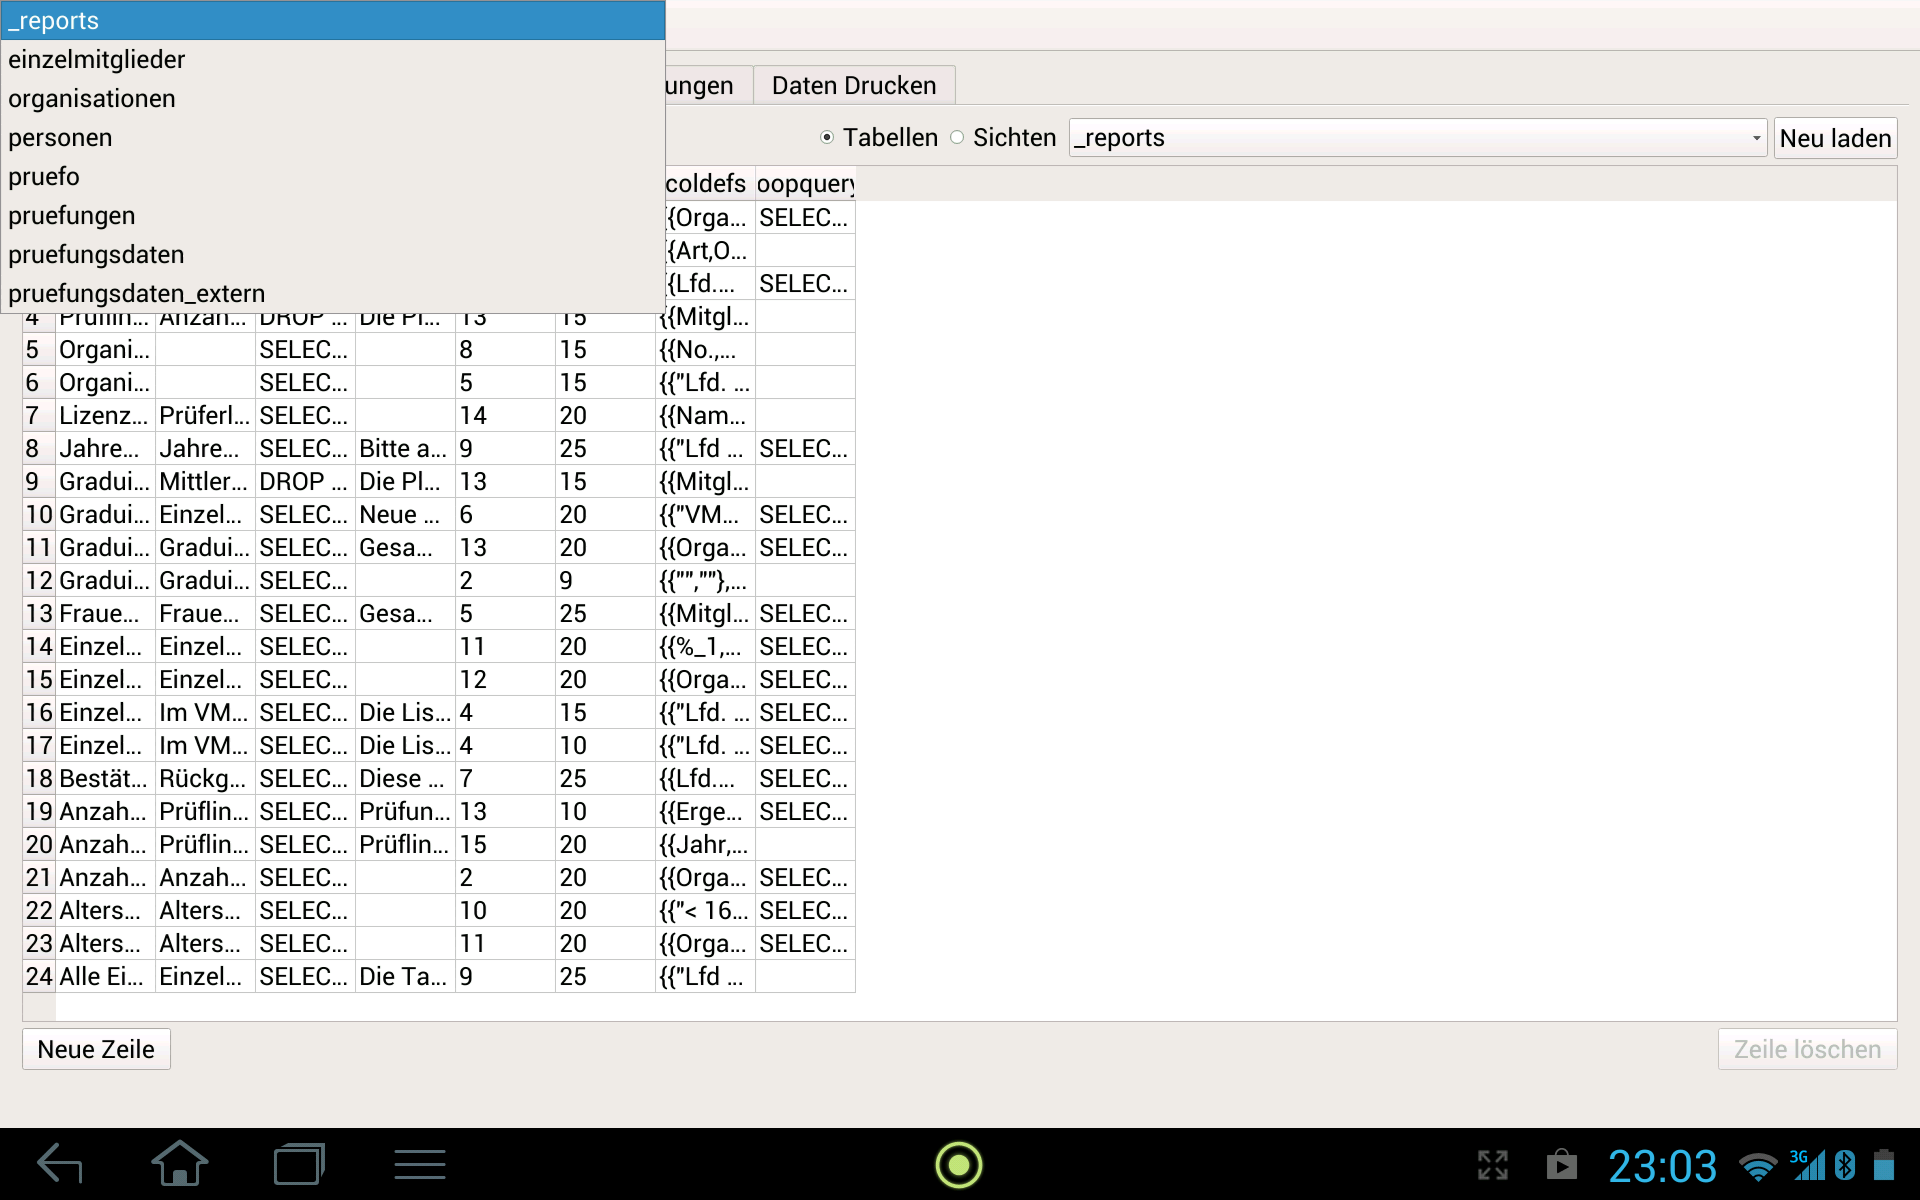Select row header number 24

(x=39, y=976)
